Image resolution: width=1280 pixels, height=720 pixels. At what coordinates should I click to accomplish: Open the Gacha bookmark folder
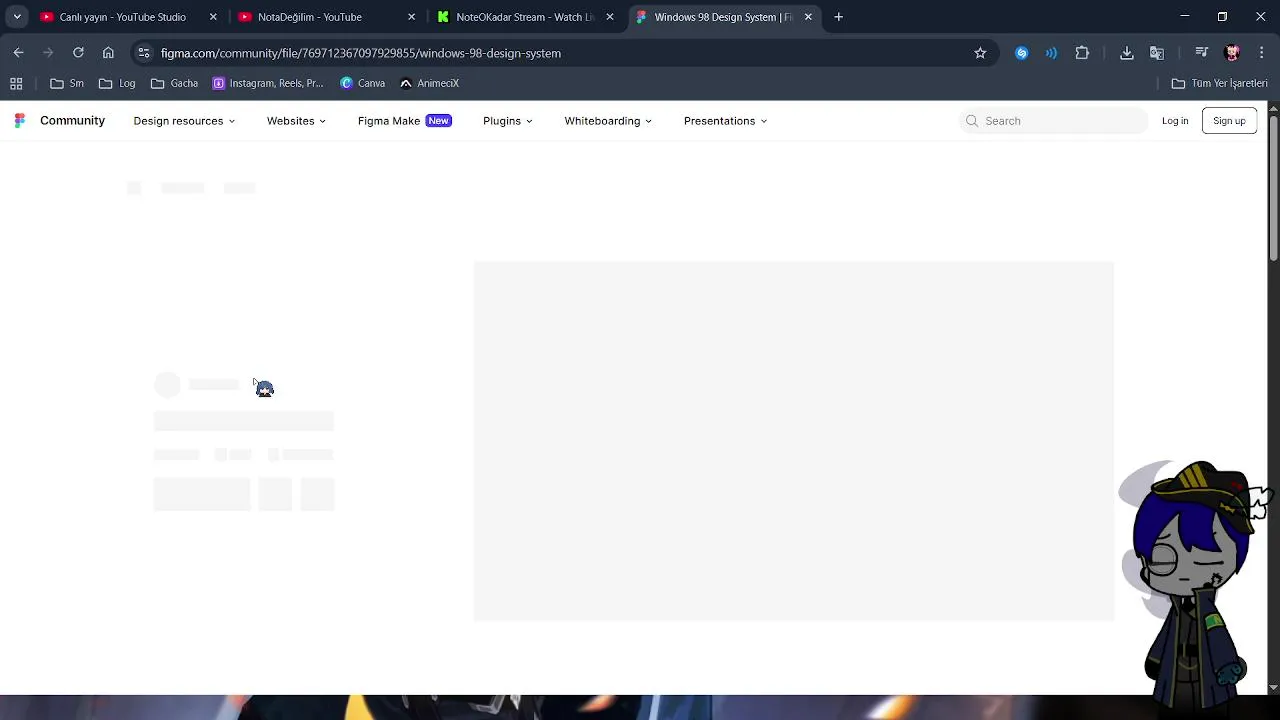coord(174,83)
